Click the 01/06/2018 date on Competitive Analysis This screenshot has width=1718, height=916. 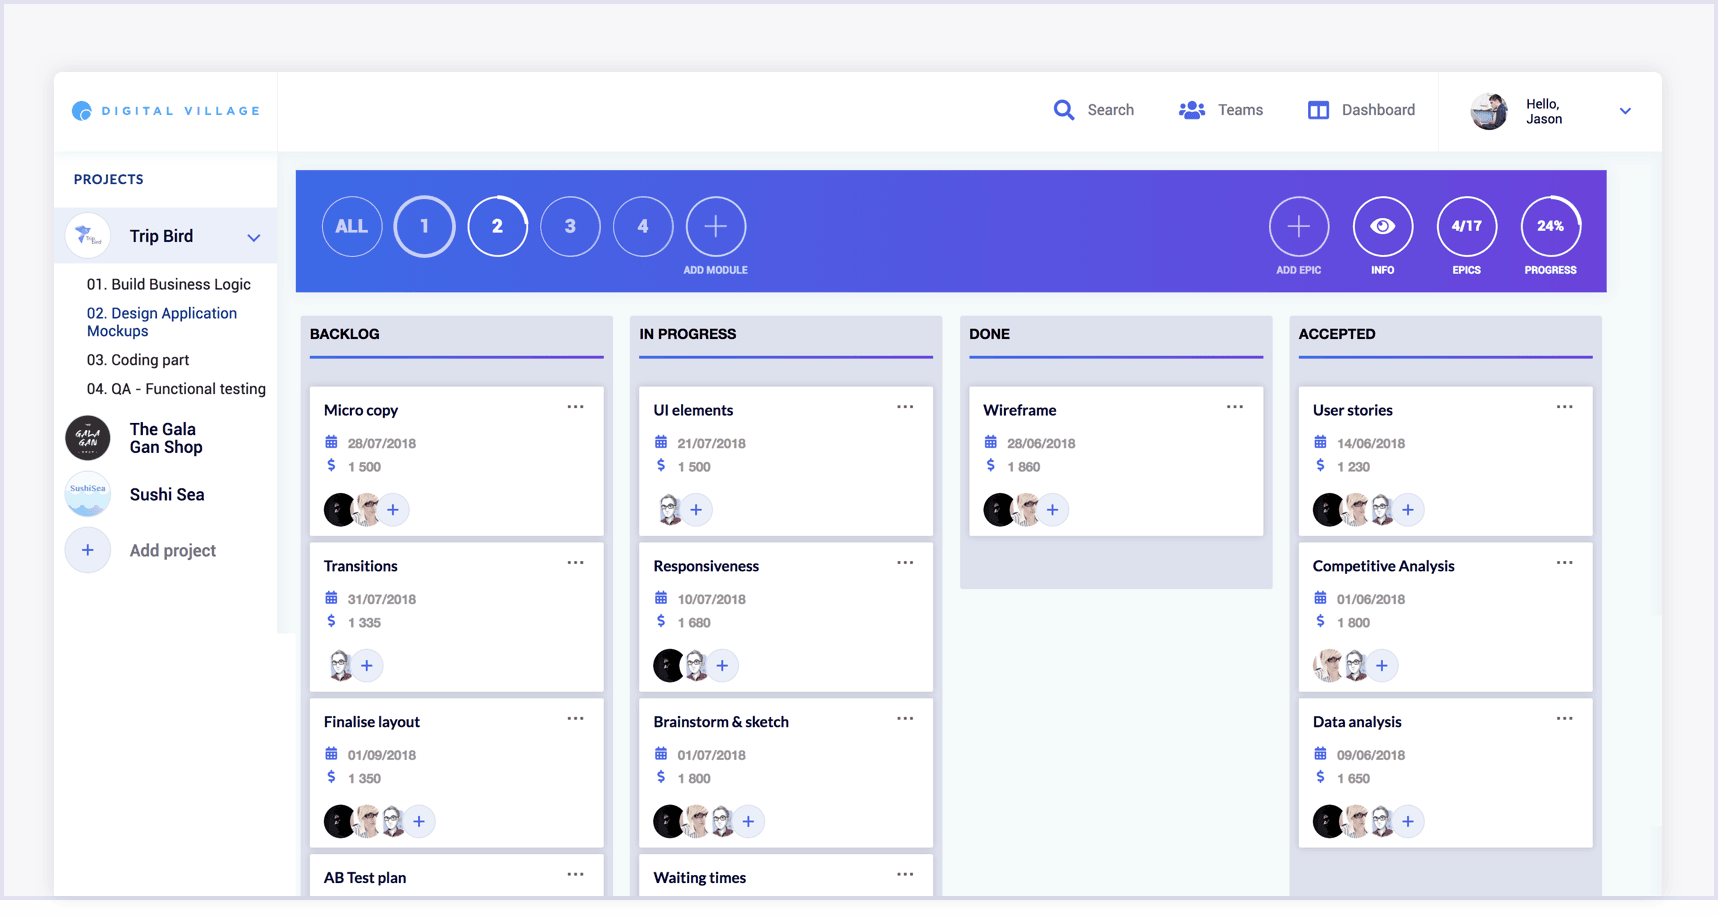pyautogui.click(x=1371, y=599)
